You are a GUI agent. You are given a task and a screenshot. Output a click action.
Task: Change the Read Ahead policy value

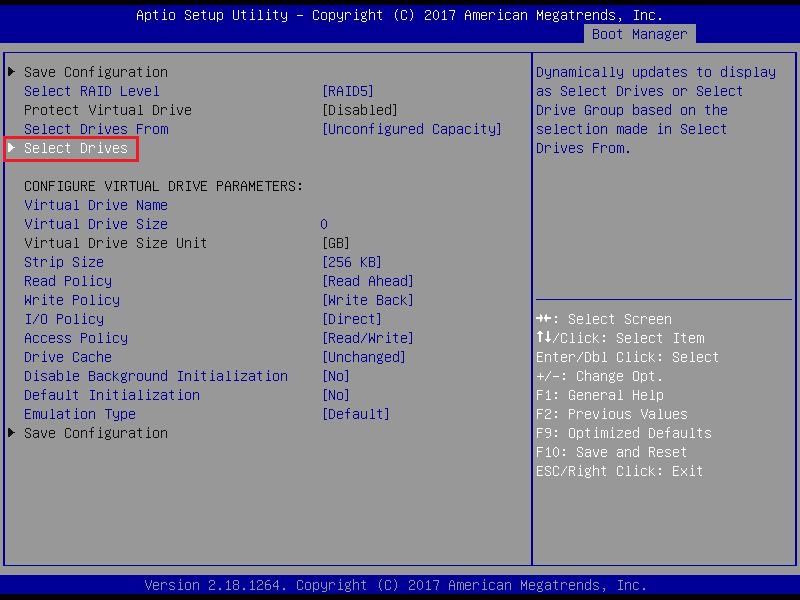(367, 281)
